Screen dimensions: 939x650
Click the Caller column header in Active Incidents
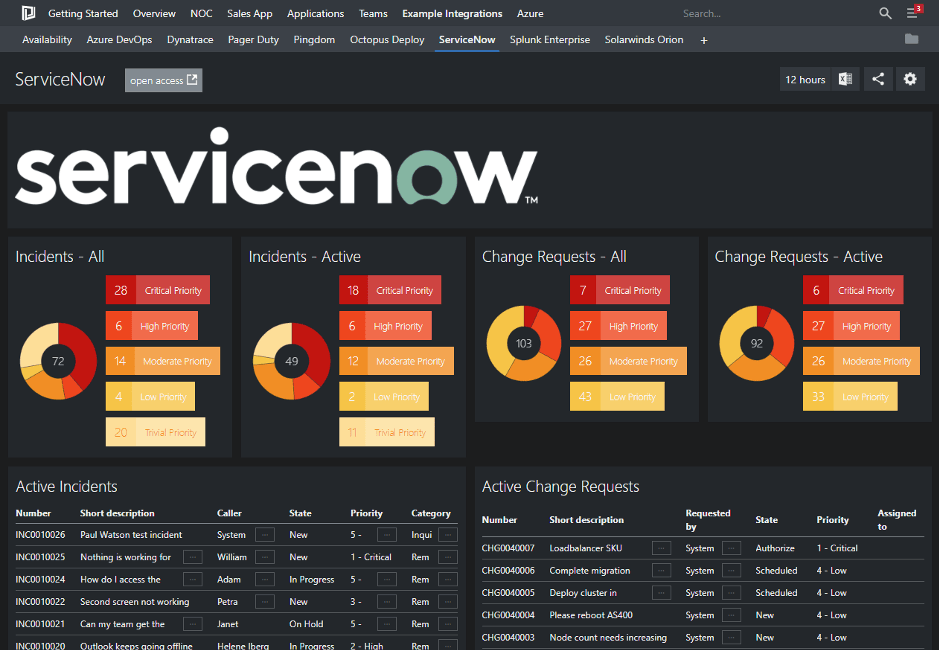coord(229,513)
